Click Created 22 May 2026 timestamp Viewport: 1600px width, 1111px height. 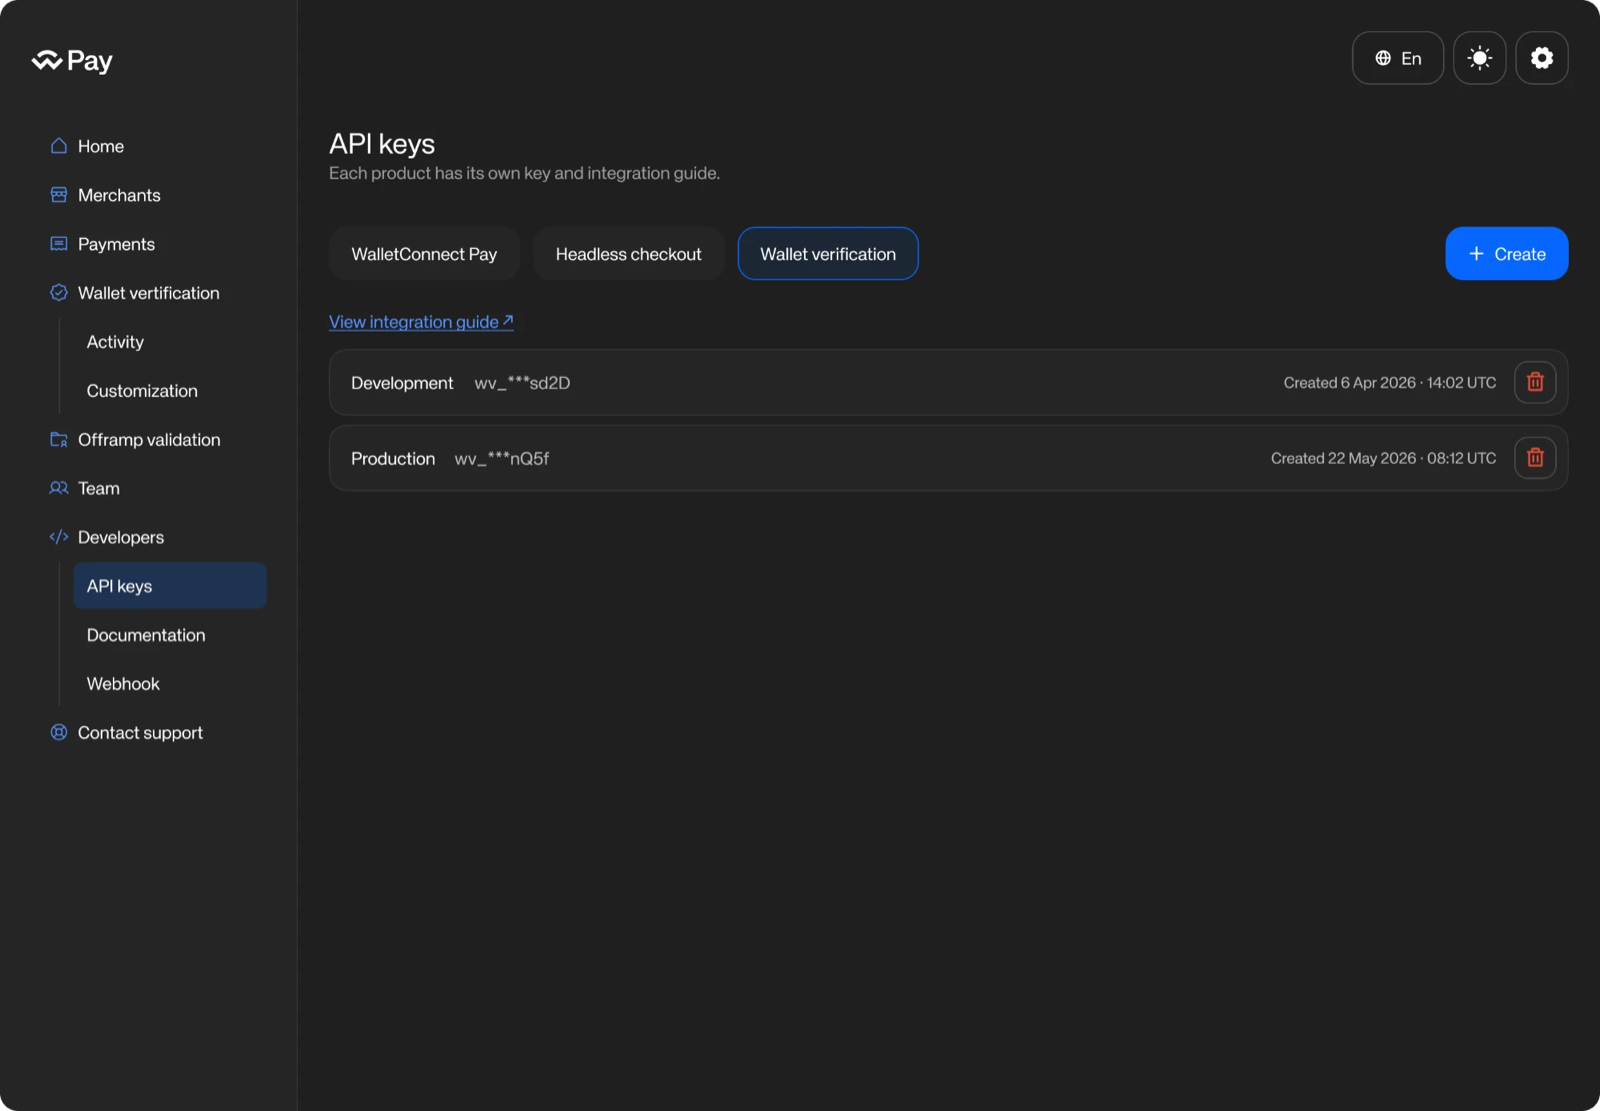[1383, 458]
